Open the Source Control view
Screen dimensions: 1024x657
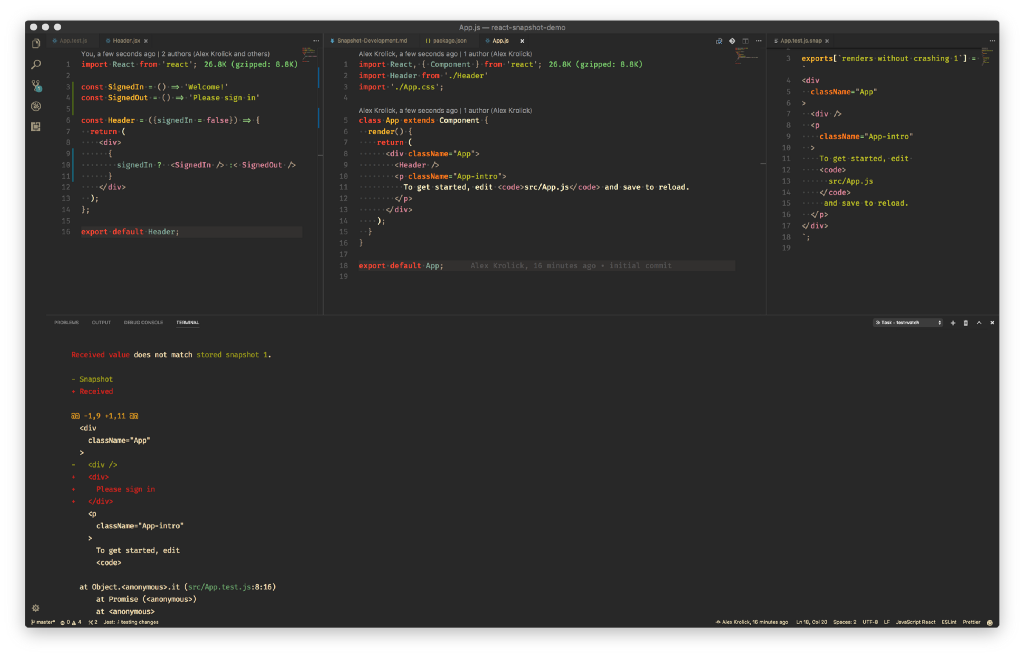click(36, 86)
